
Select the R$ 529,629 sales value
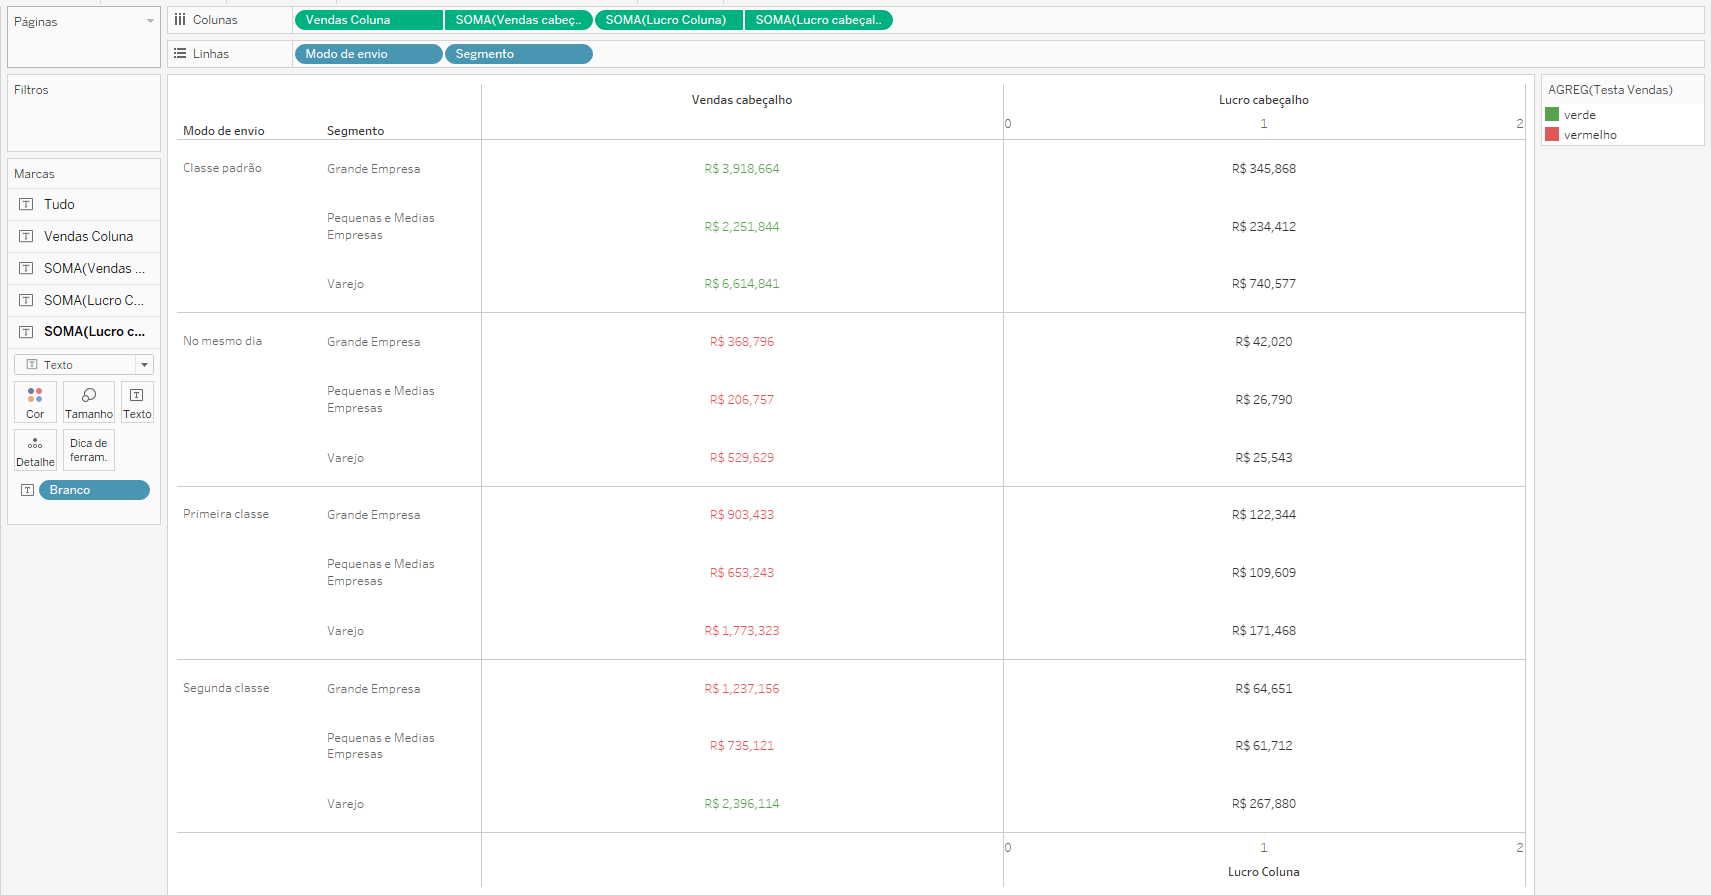pos(742,458)
